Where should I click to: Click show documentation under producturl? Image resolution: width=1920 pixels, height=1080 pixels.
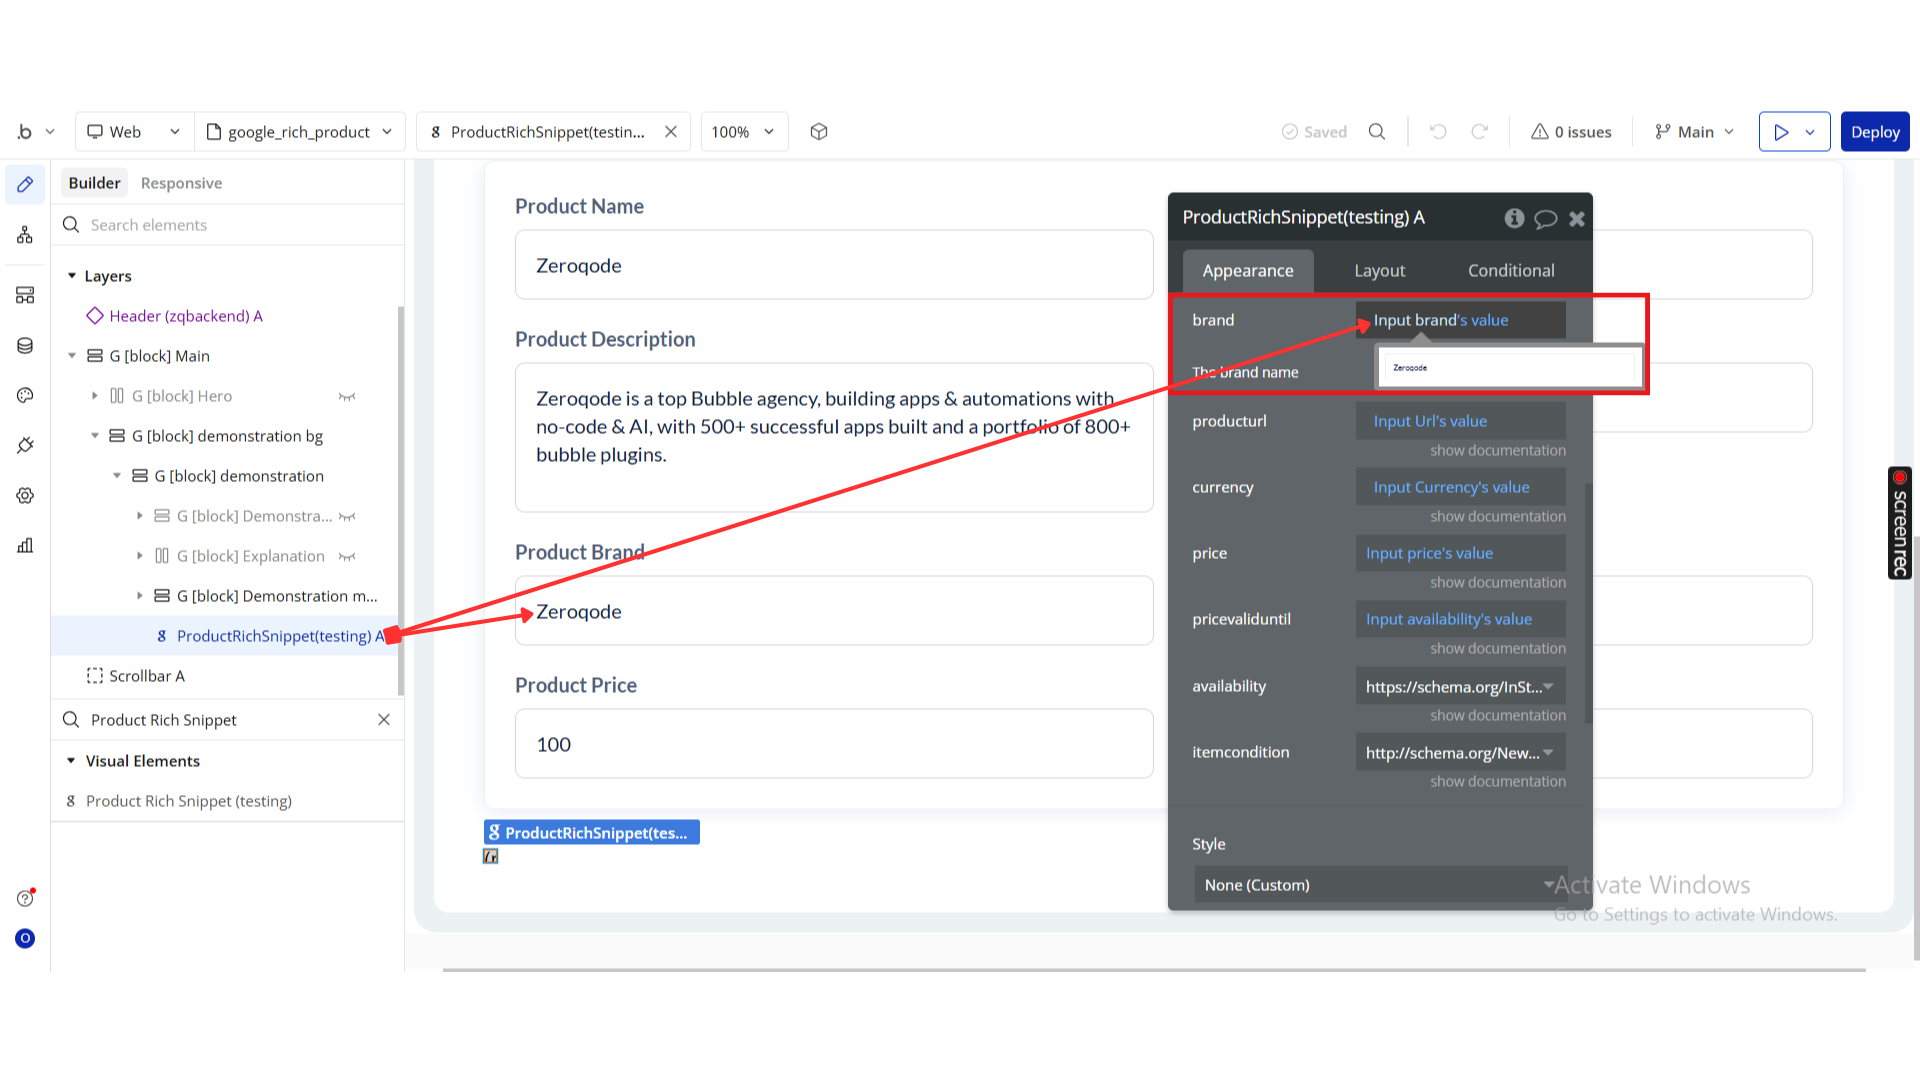(x=1497, y=451)
